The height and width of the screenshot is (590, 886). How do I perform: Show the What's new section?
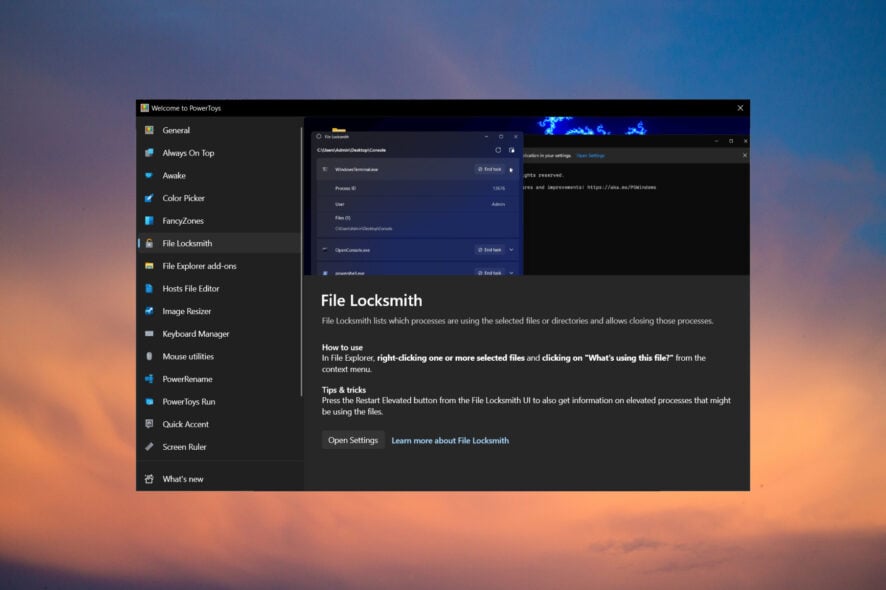coord(219,479)
